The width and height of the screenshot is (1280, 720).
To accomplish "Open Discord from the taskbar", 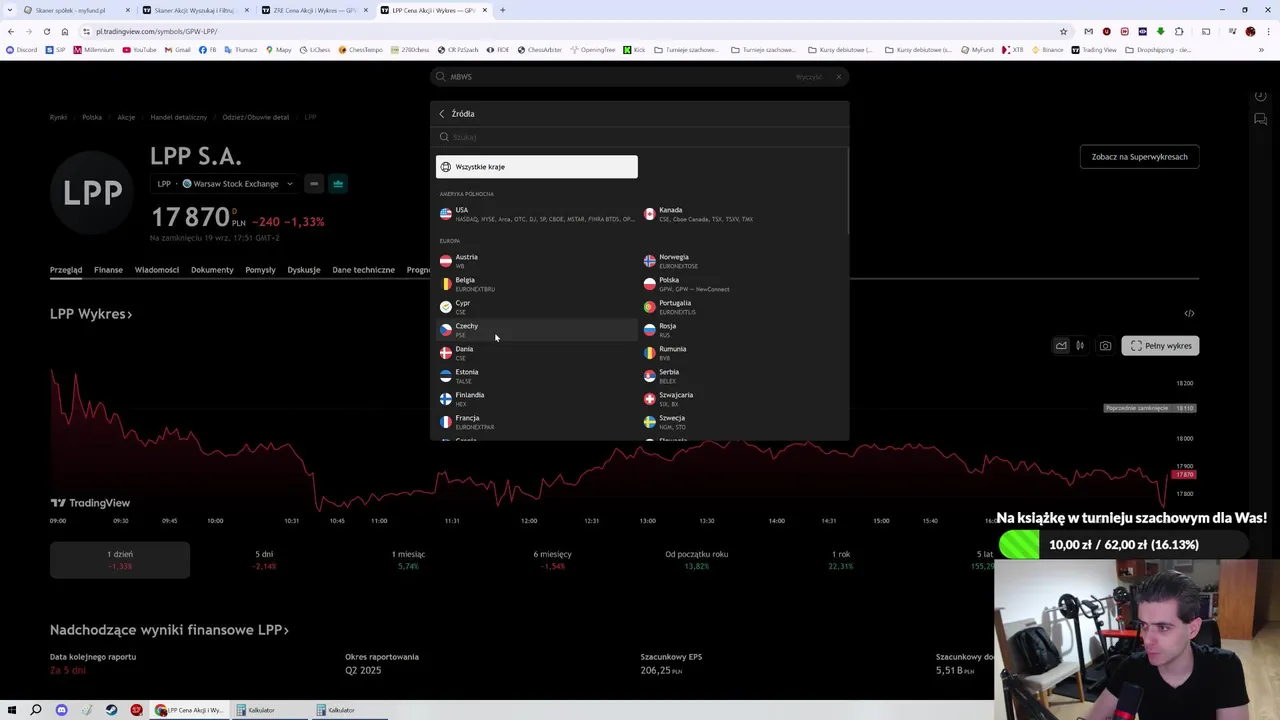I will click(x=61, y=710).
